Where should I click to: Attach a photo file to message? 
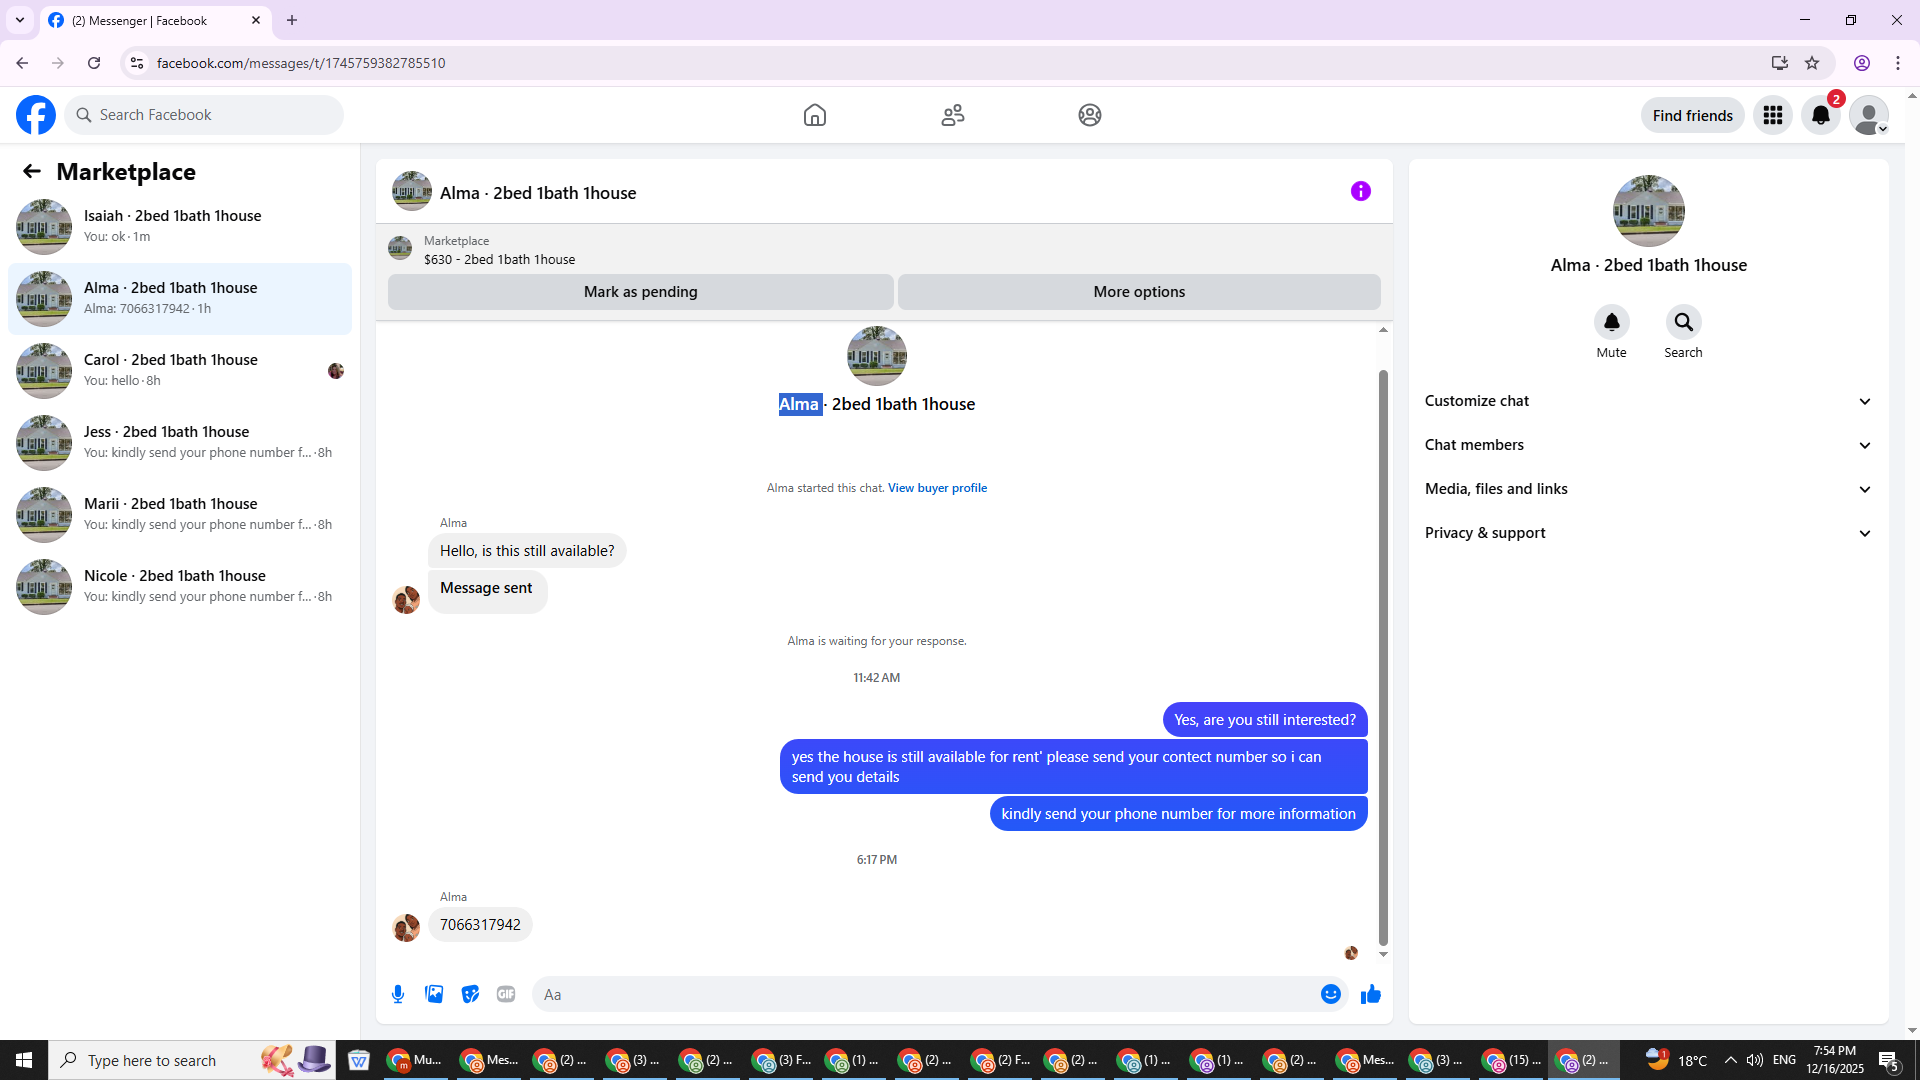[x=434, y=994]
